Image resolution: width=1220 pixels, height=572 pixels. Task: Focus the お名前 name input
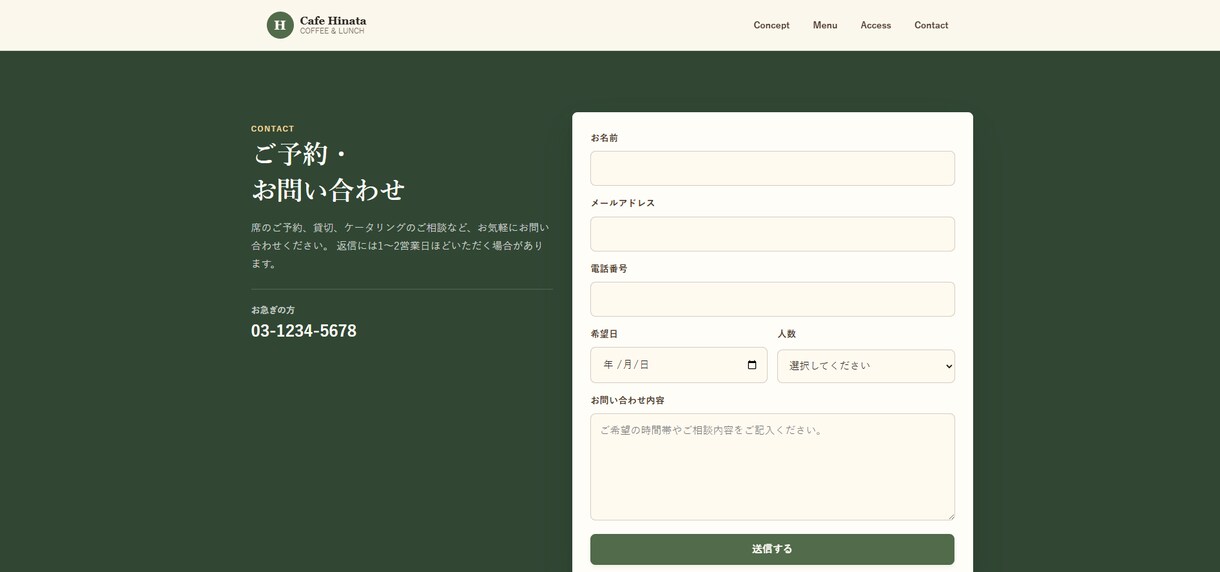[772, 168]
